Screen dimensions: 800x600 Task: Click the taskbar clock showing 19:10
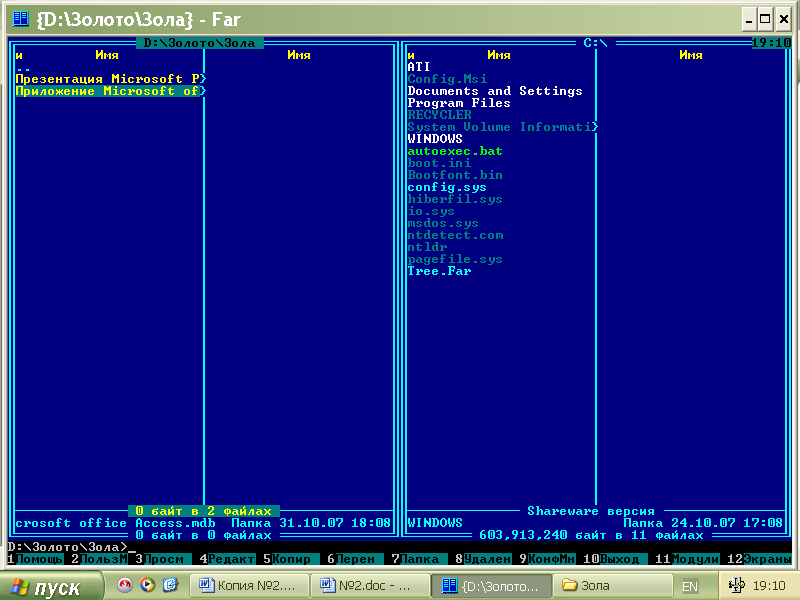pos(769,586)
